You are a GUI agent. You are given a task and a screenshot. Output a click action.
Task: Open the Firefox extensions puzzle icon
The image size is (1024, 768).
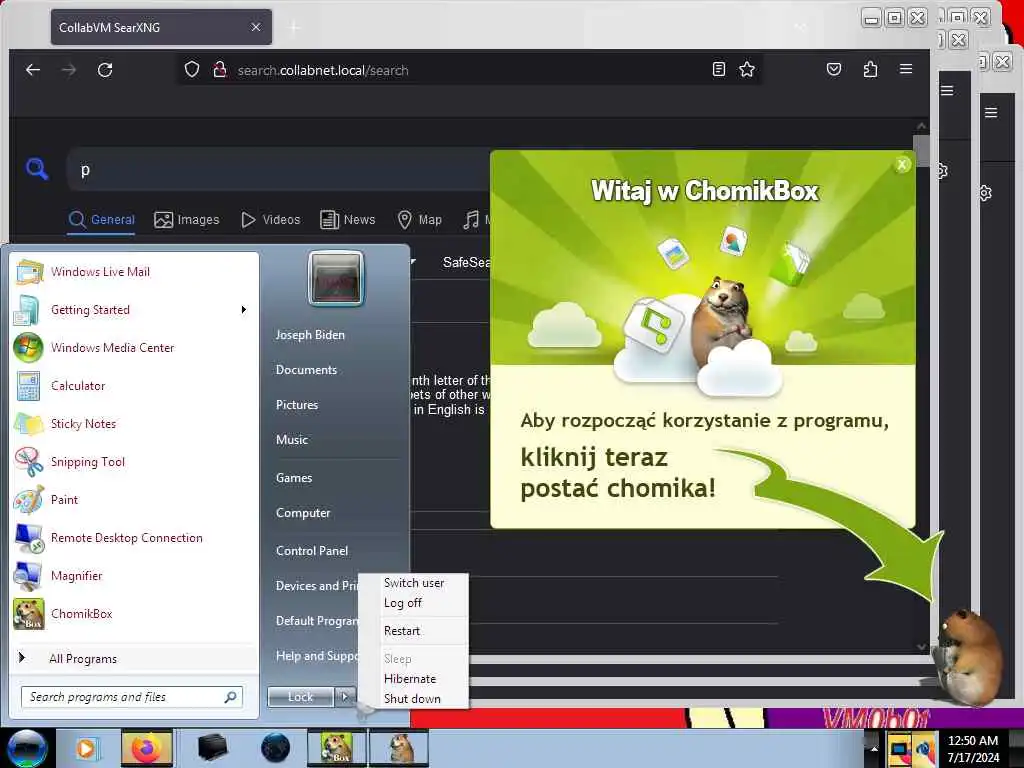[x=870, y=69]
